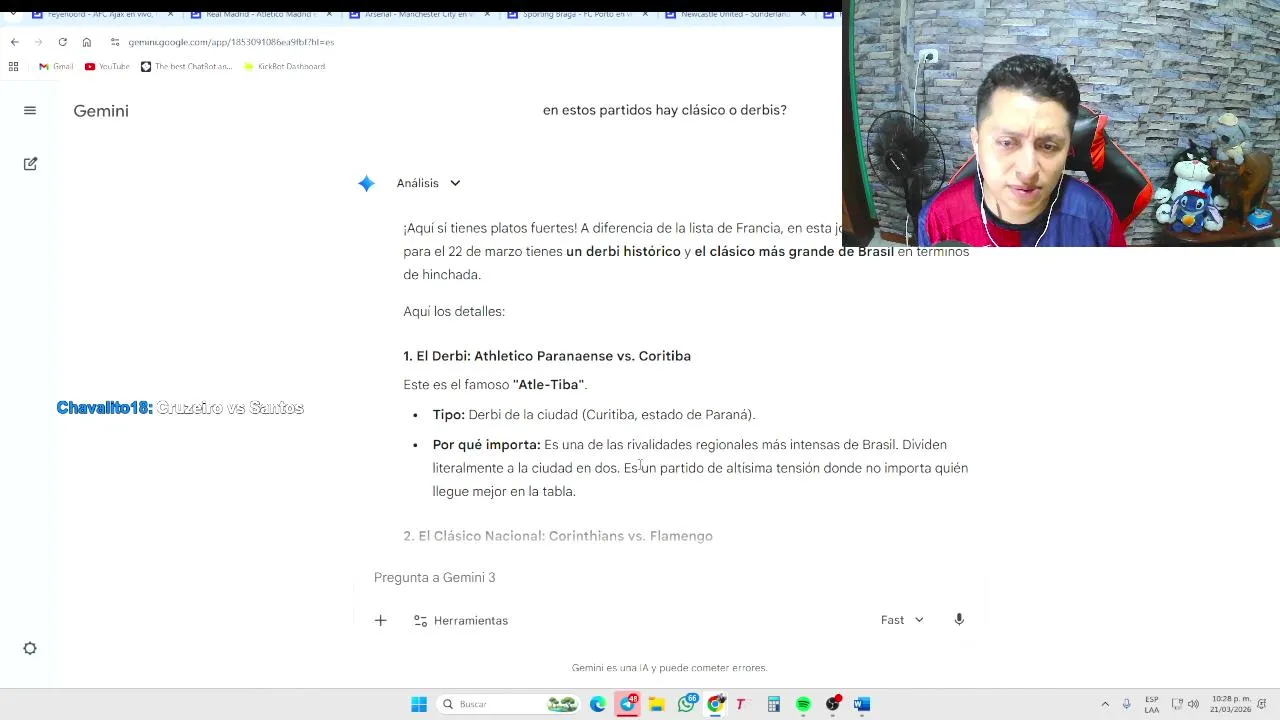Screen dimensions: 1280x720
Task: Click heading '1. El Derbi: Athletico Paranaense vs. Coritiba'
Action: click(x=547, y=356)
